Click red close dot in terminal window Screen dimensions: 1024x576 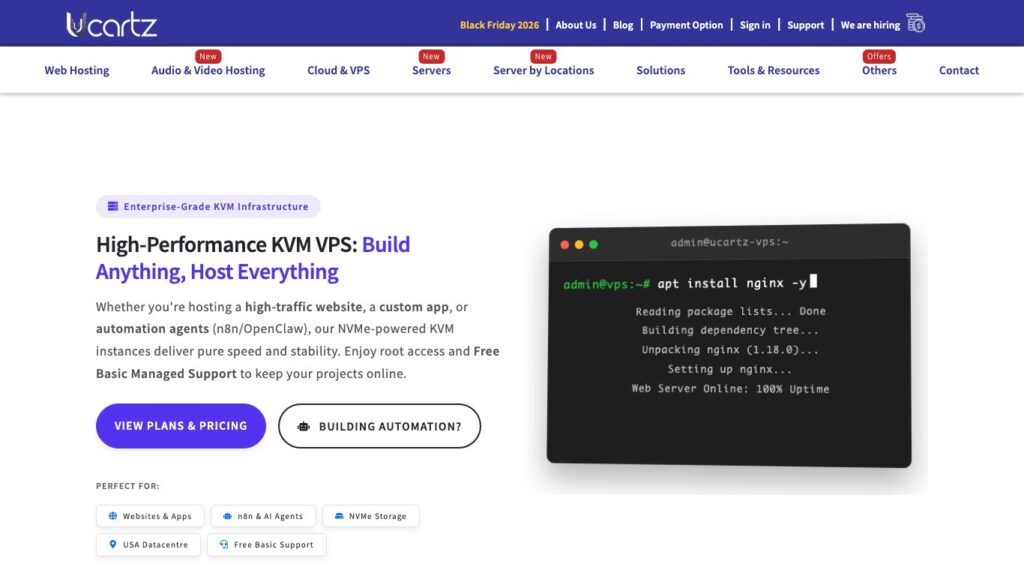565,245
